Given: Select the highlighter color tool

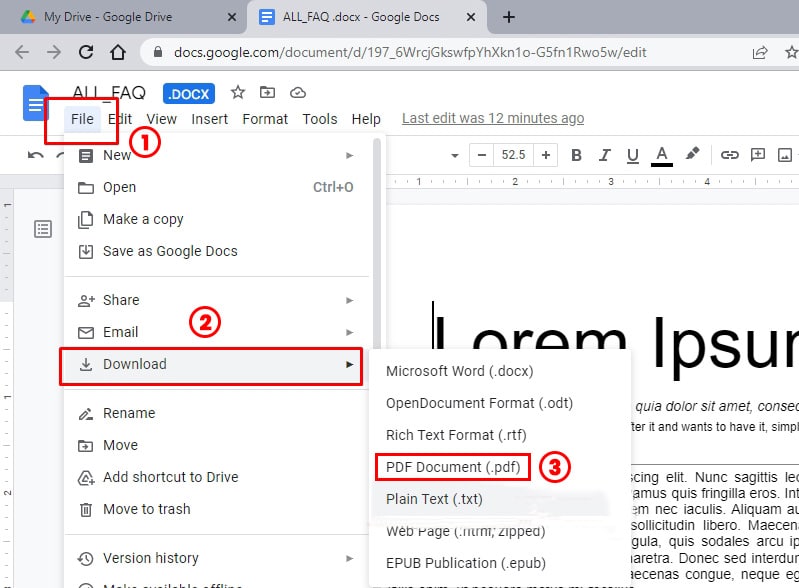Looking at the screenshot, I should point(692,155).
